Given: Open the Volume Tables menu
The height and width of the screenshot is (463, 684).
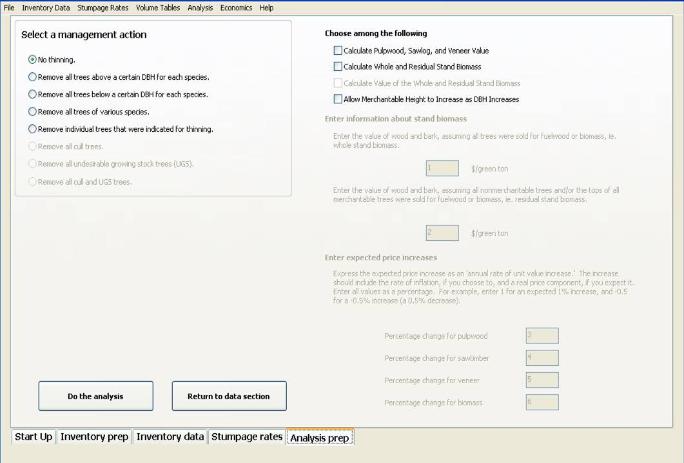Looking at the screenshot, I should pos(159,7).
